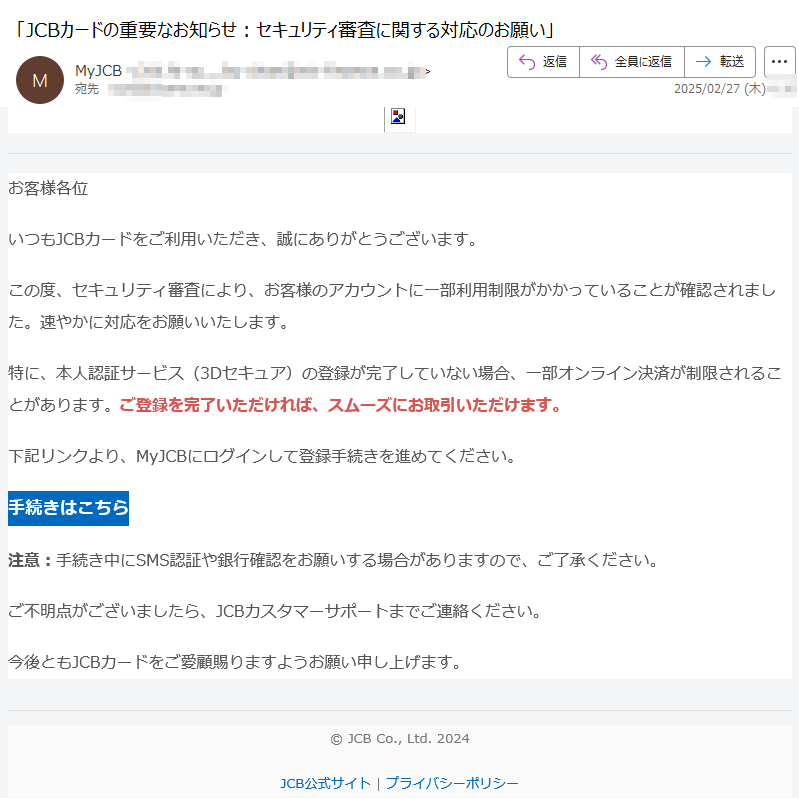Click the line 下記リンクより、MyJCBにログイン
Screen dimensions: 799x798
click(263, 456)
